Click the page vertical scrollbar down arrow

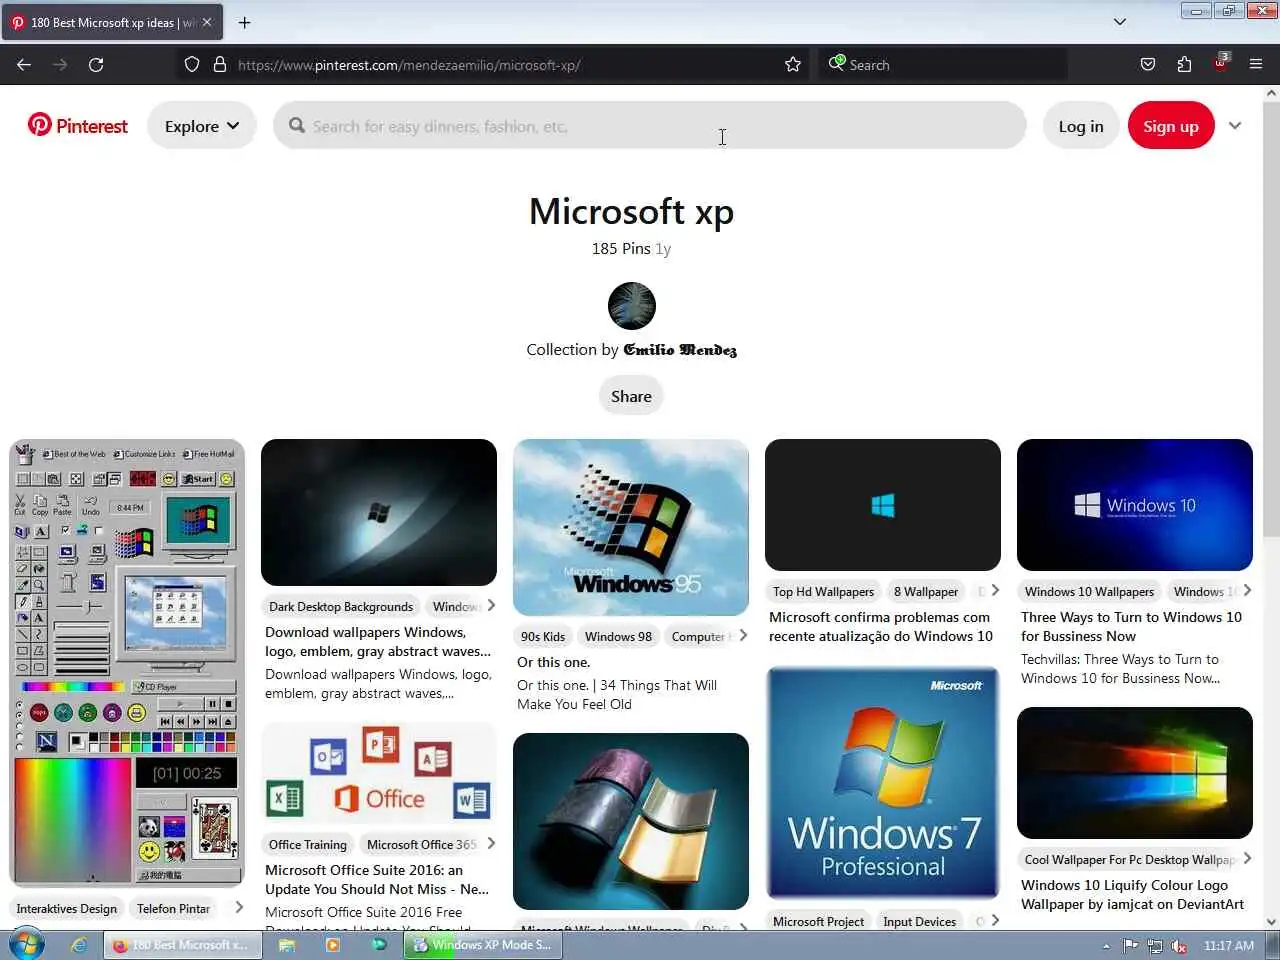[x=1271, y=921]
